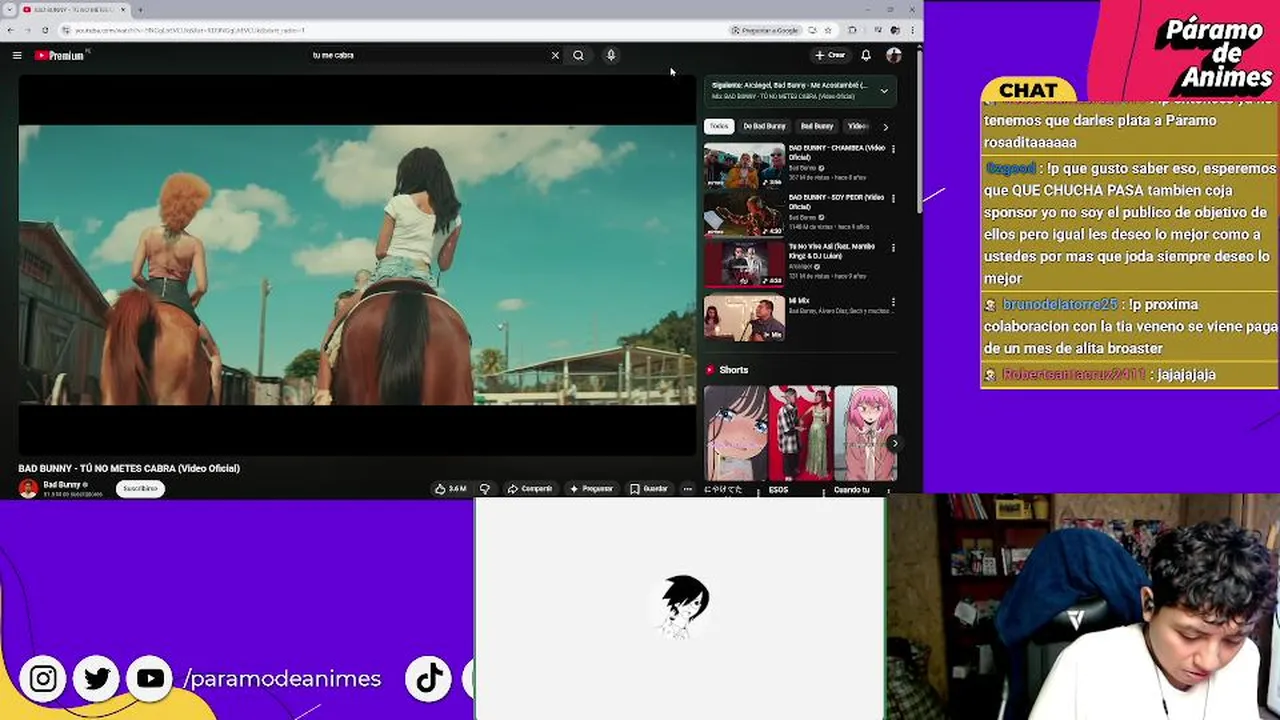Screen dimensions: 1280x720
Task: Open the account avatar menu
Action: [894, 55]
